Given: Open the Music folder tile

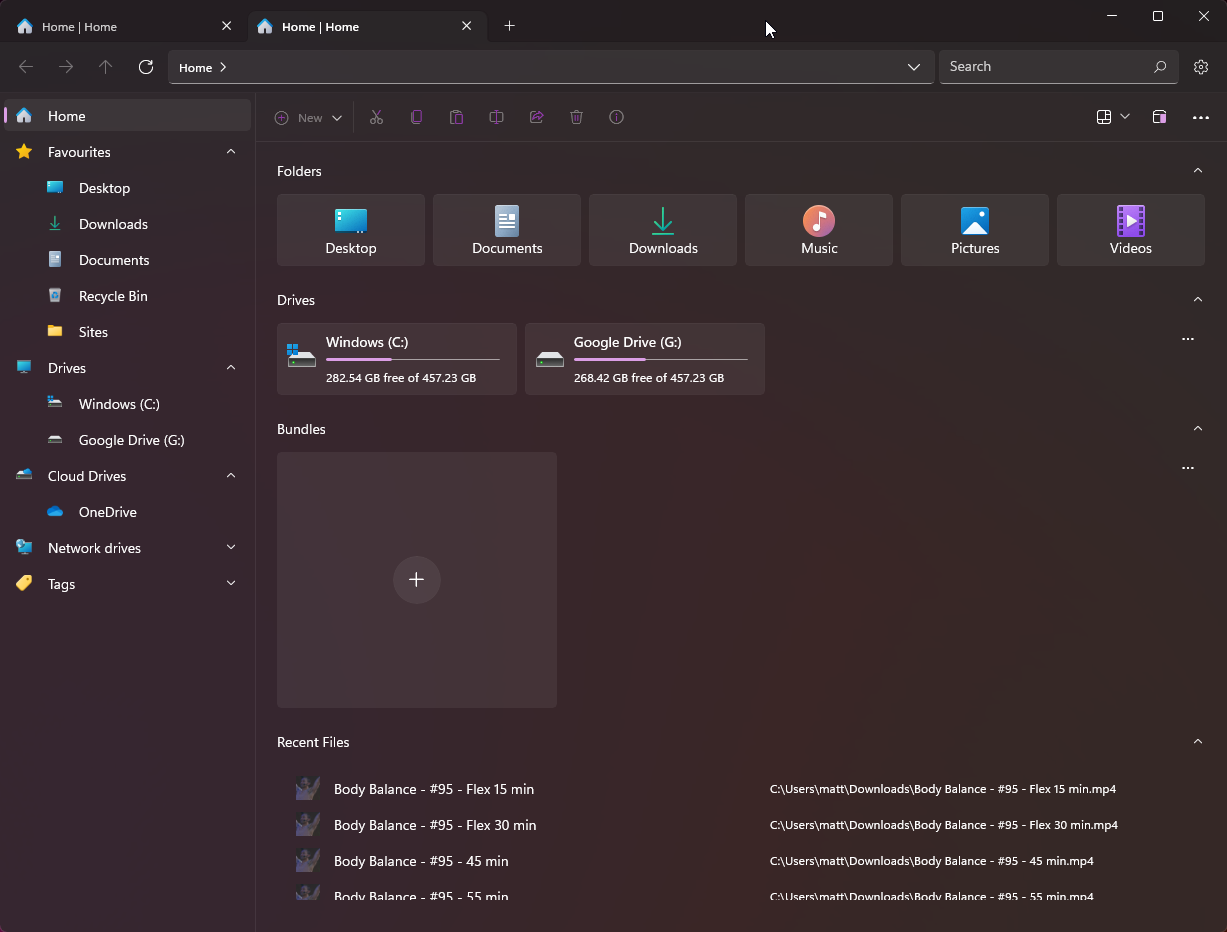Looking at the screenshot, I should coord(819,230).
